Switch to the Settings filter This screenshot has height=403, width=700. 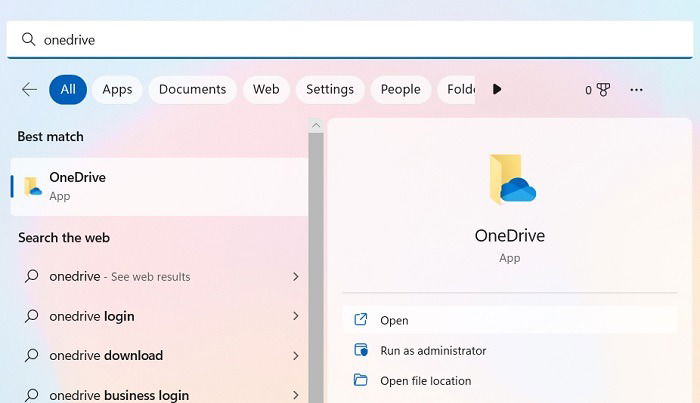point(330,89)
